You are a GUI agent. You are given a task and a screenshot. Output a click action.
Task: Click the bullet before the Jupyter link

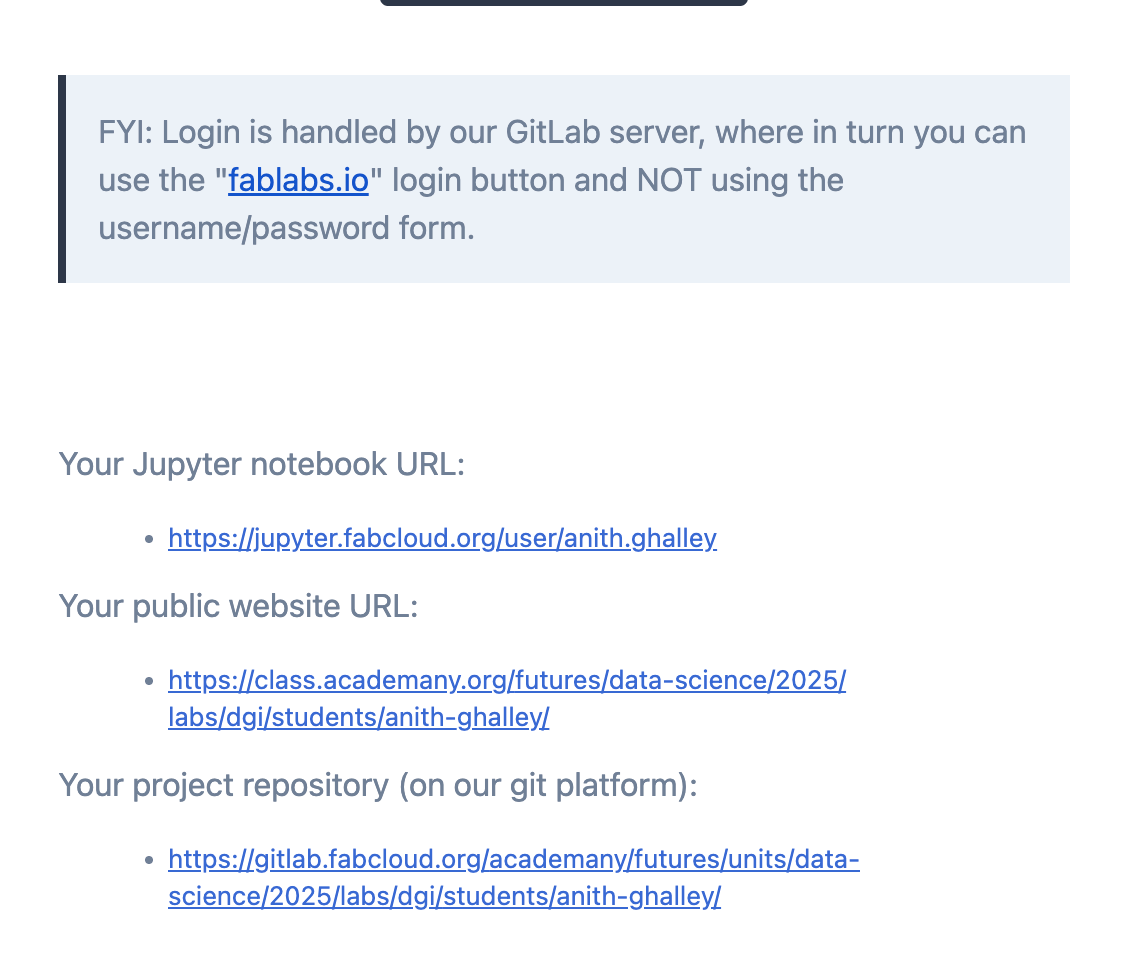point(149,540)
